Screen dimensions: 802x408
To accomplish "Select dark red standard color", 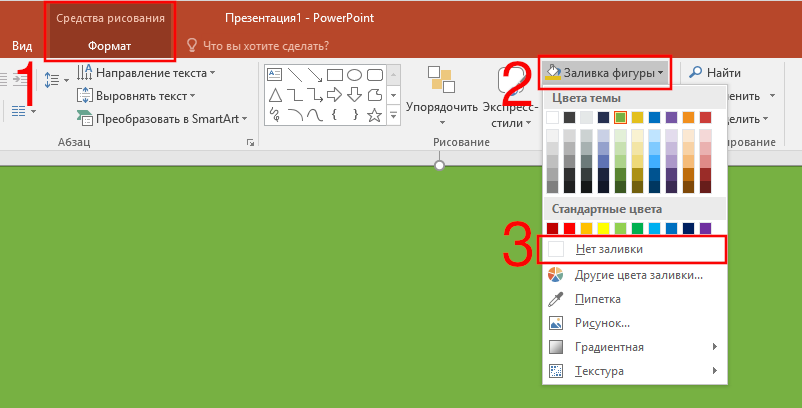I will click(x=552, y=228).
